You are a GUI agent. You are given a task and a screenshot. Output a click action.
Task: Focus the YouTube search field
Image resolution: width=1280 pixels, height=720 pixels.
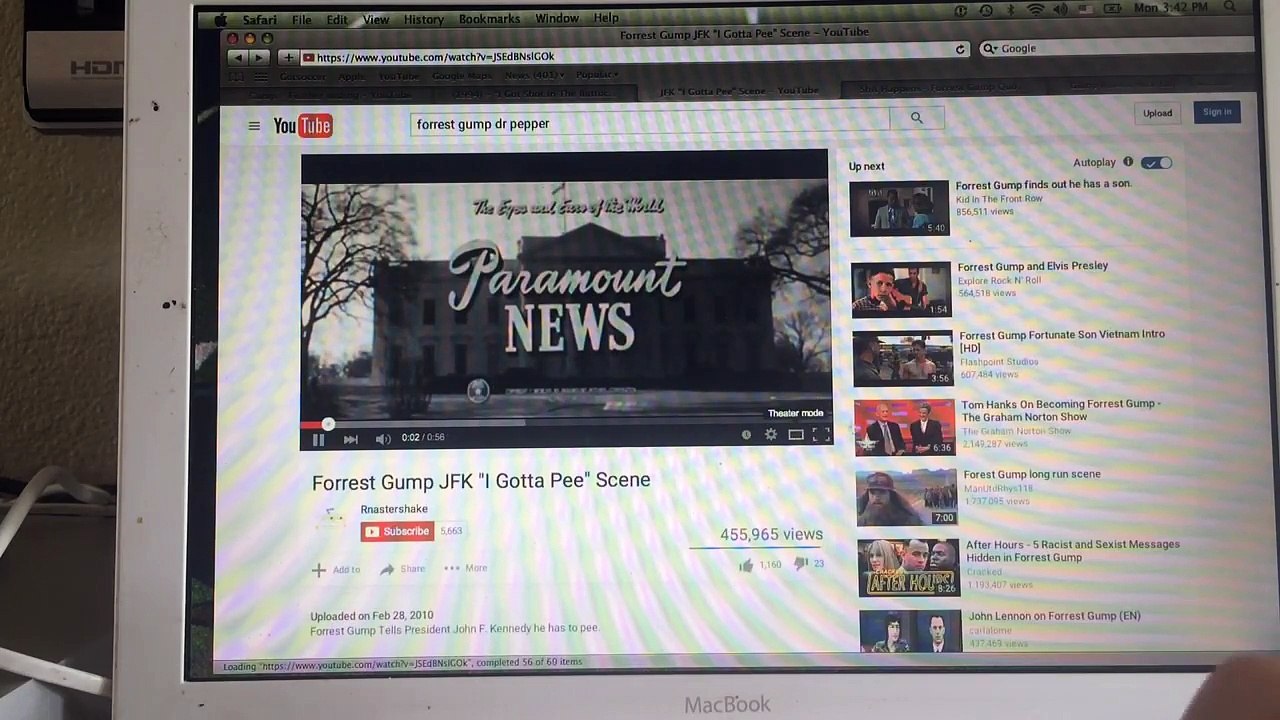(x=650, y=121)
